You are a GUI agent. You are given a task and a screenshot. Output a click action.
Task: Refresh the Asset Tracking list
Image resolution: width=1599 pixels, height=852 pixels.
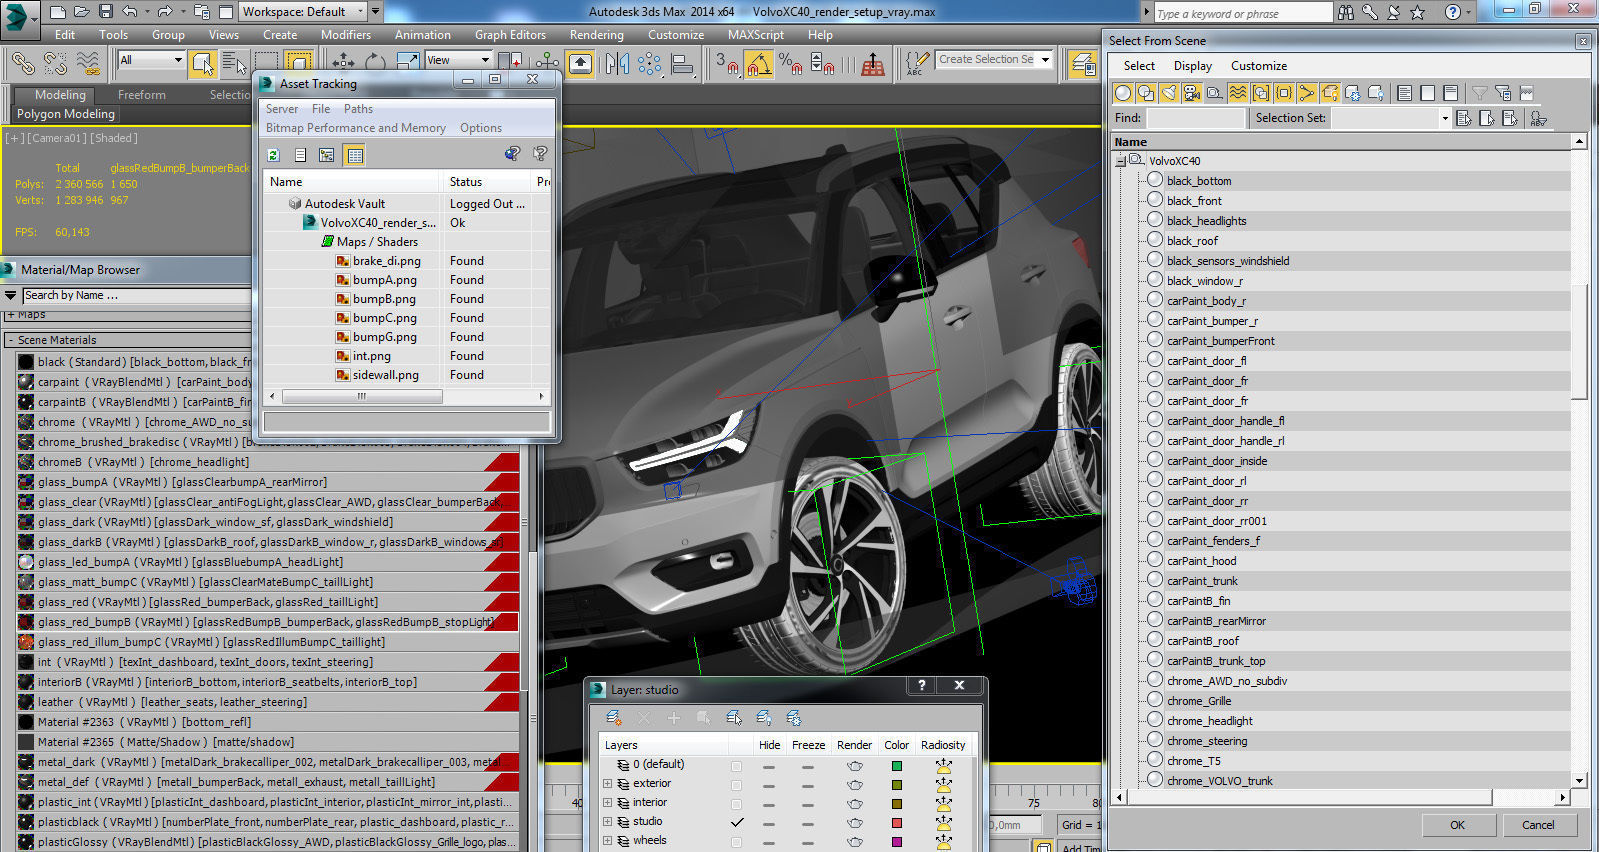click(273, 155)
